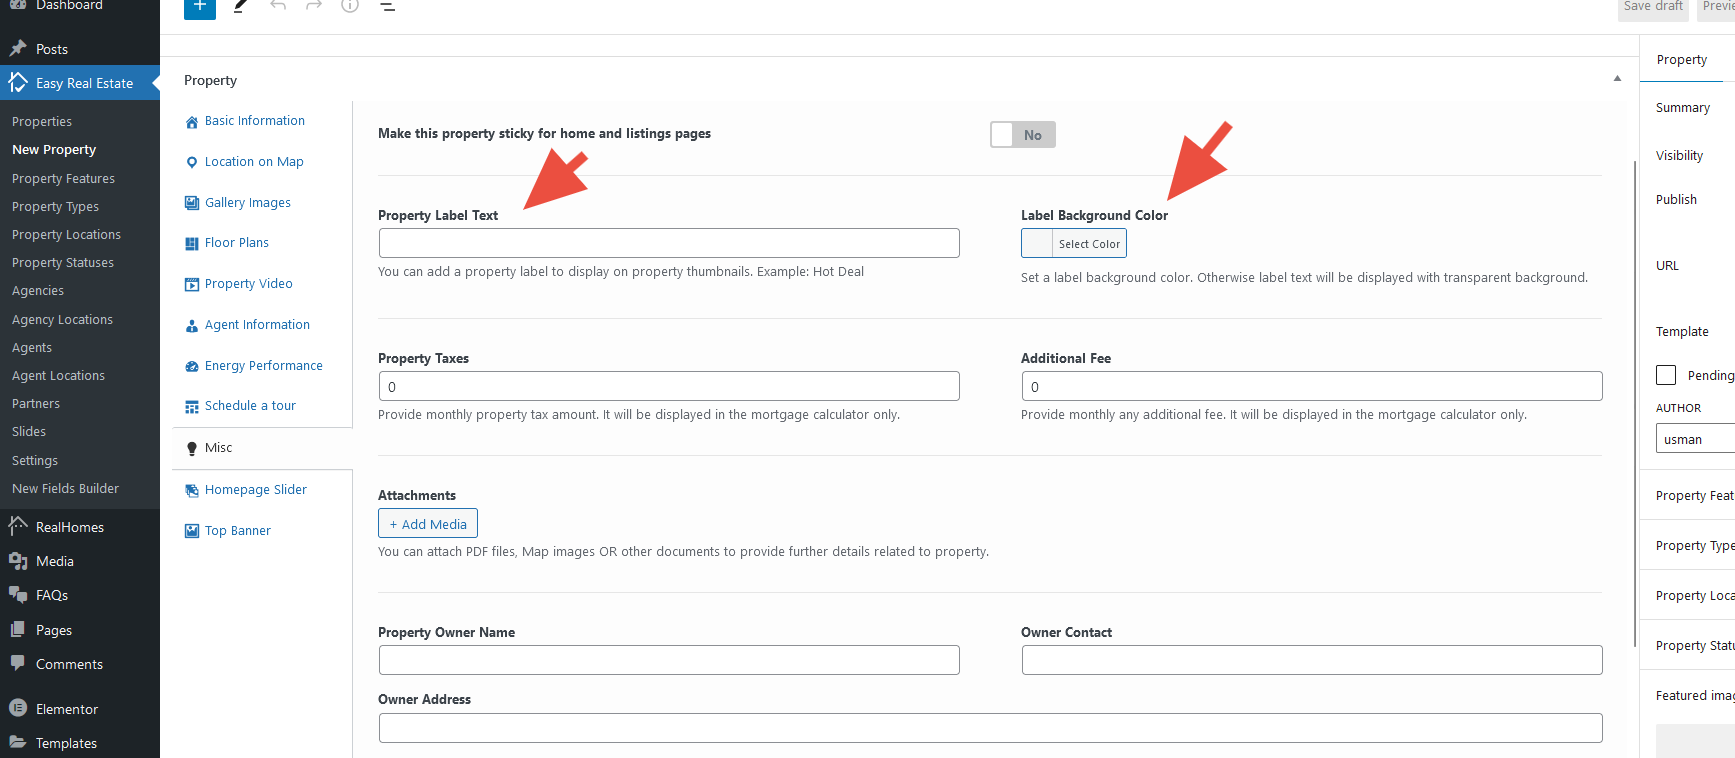Viewport: 1735px width, 758px height.
Task: Click the Floor Plans grid icon
Action: [x=192, y=243]
